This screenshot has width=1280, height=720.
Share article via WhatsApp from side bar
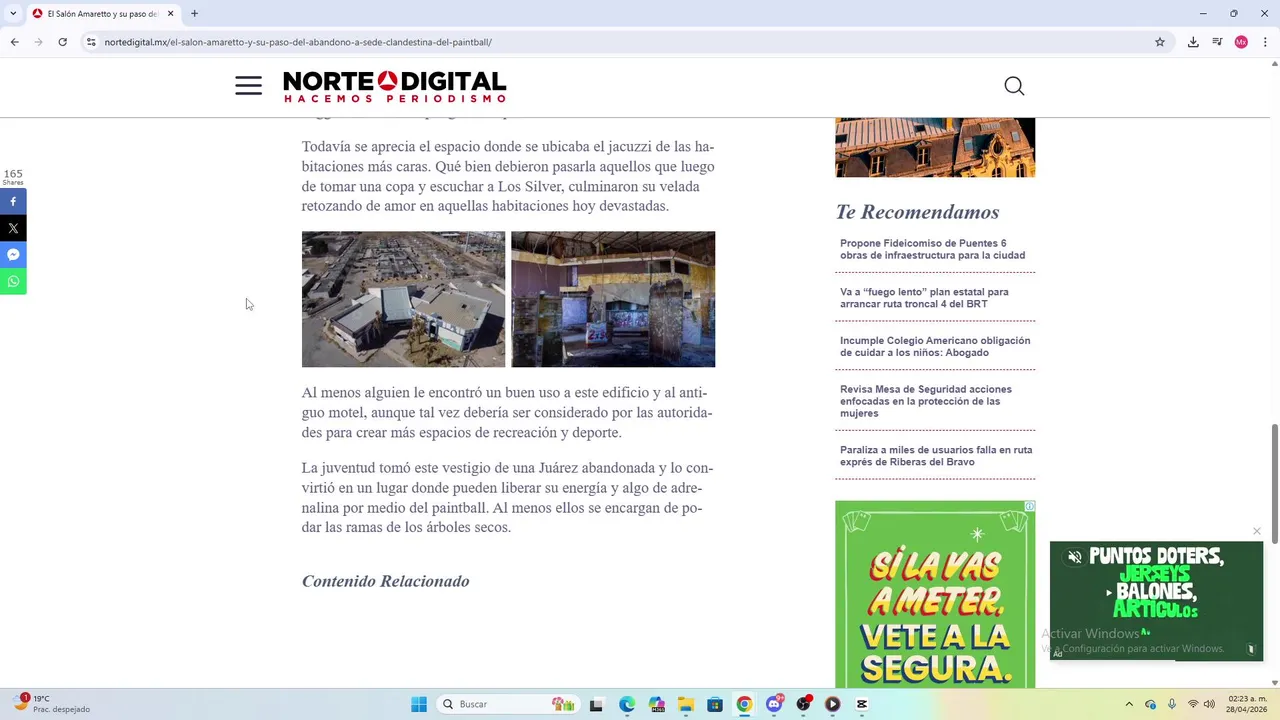(13, 282)
